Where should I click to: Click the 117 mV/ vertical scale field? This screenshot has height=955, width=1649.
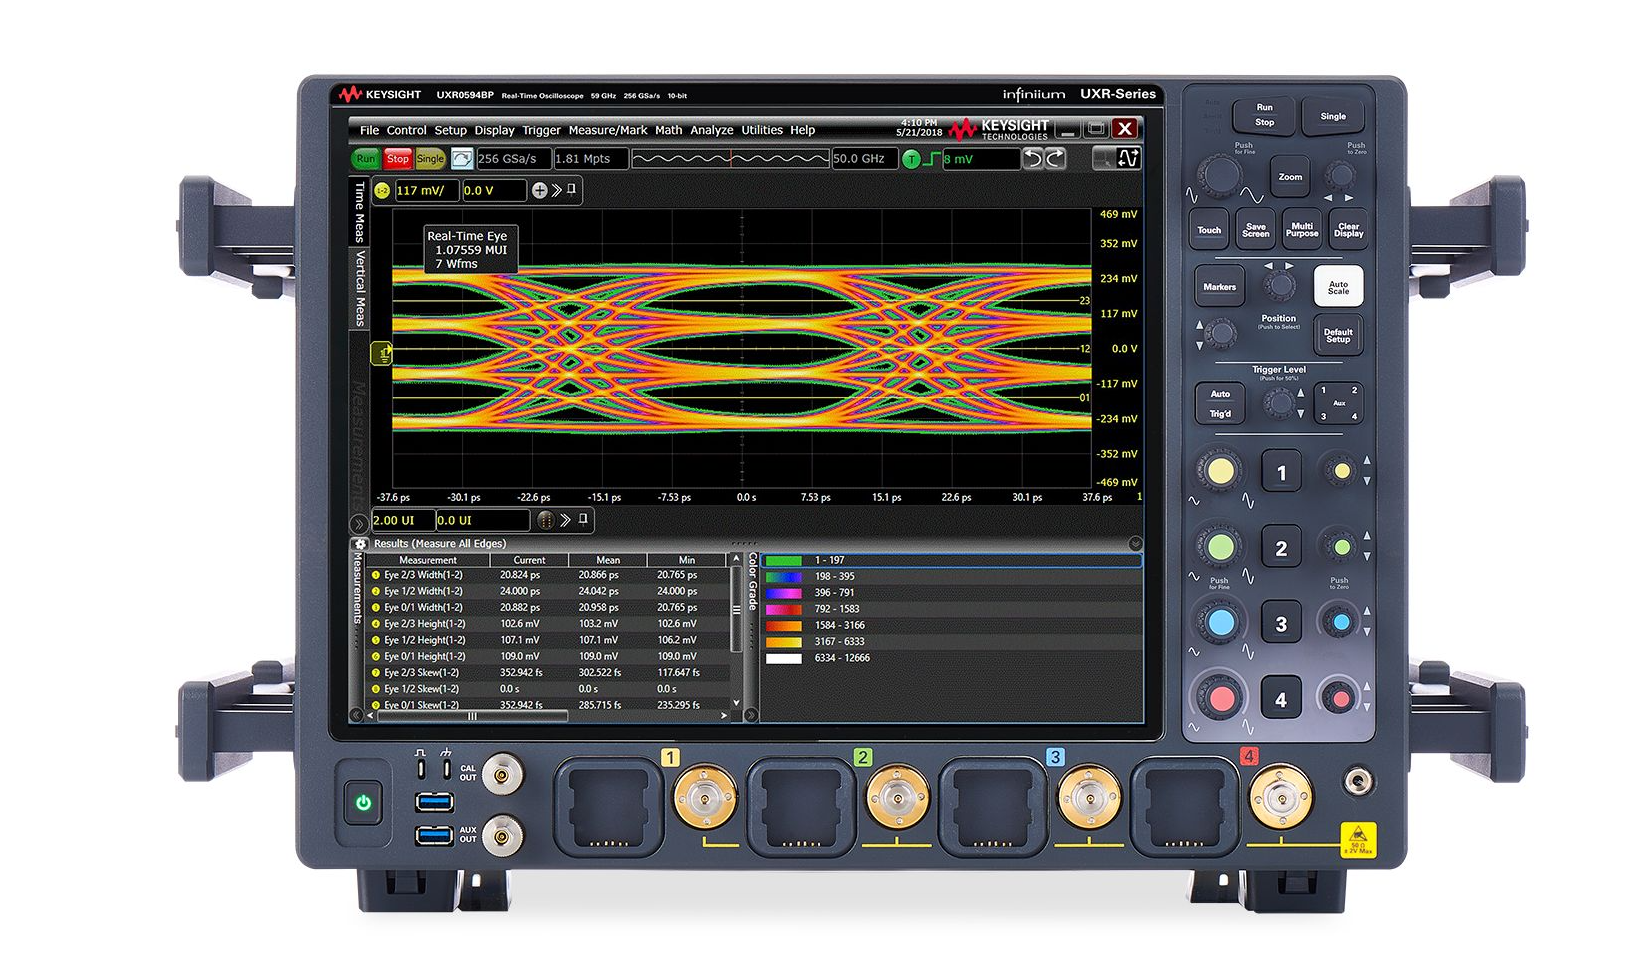[427, 190]
